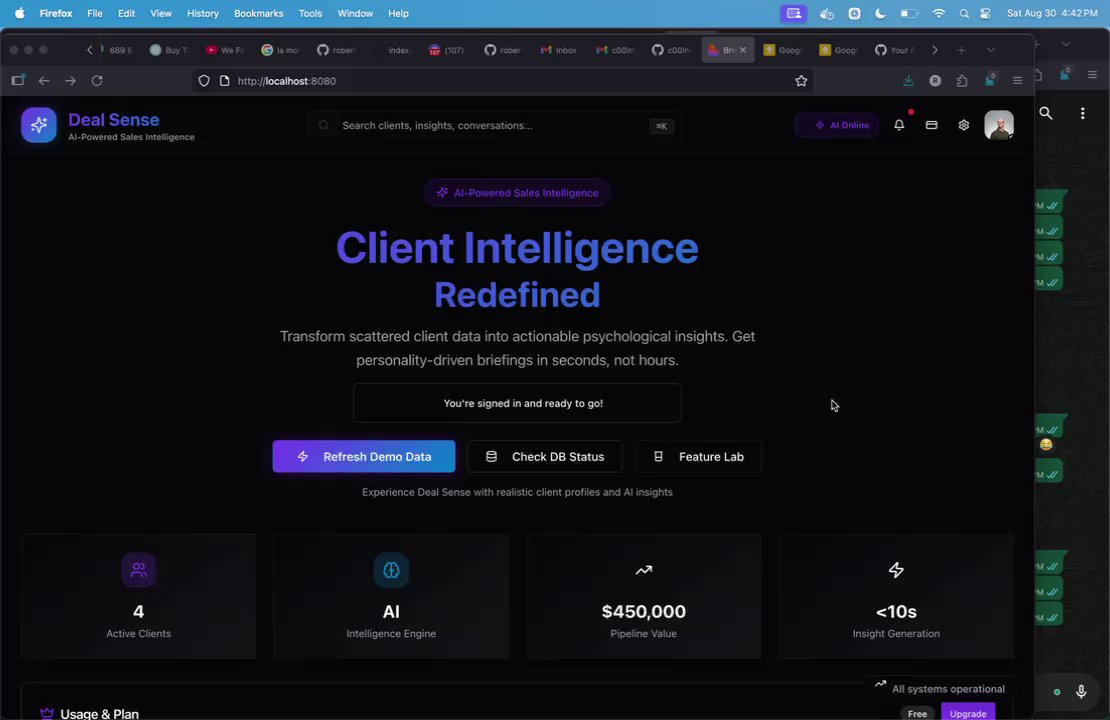Screen dimensions: 1110x720
Task: Click battery status in menu bar
Action: [909, 13]
